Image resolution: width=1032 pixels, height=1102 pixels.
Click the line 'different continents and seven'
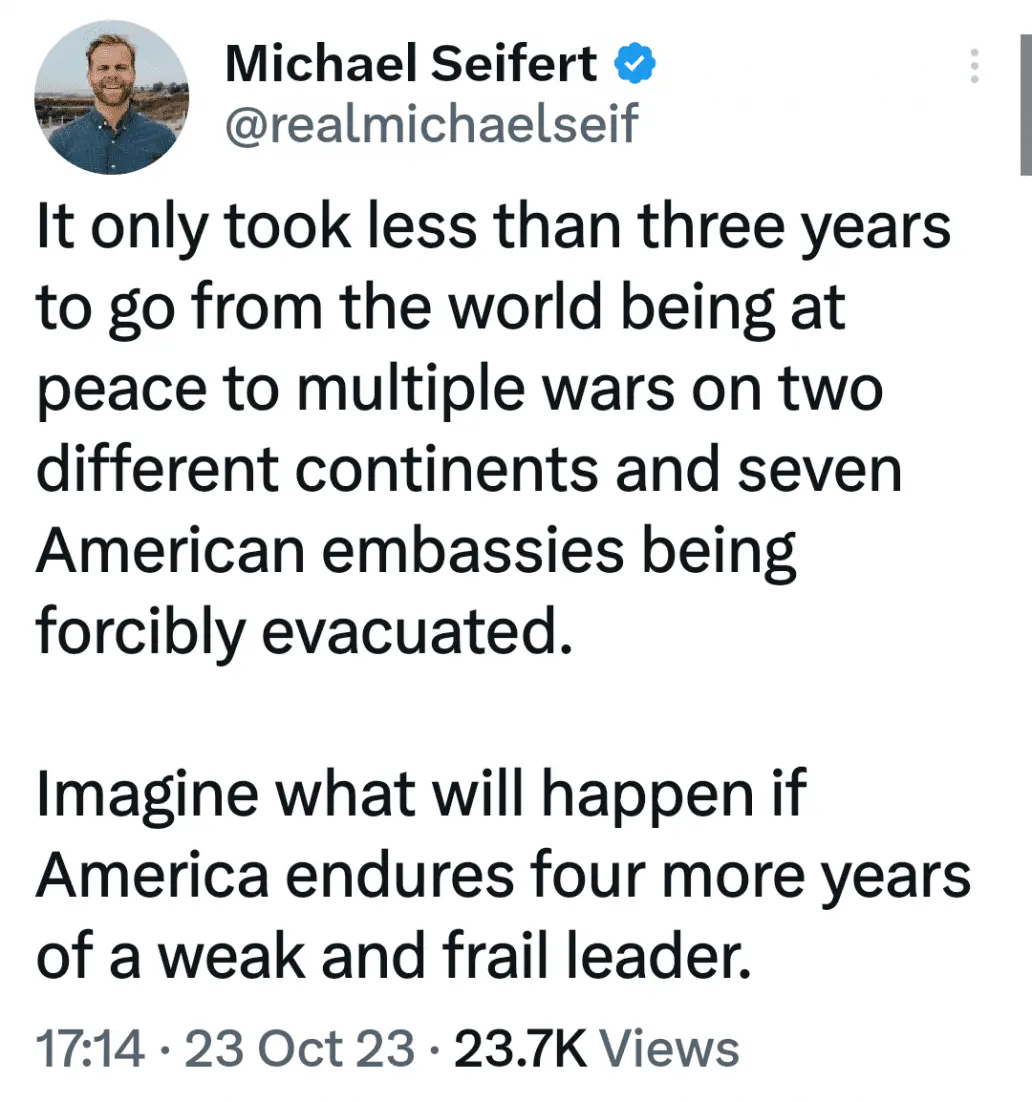pyautogui.click(x=469, y=470)
